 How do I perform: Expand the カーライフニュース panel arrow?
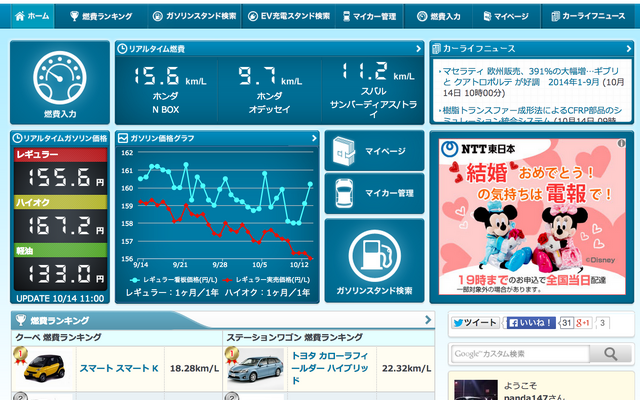pyautogui.click(x=629, y=49)
